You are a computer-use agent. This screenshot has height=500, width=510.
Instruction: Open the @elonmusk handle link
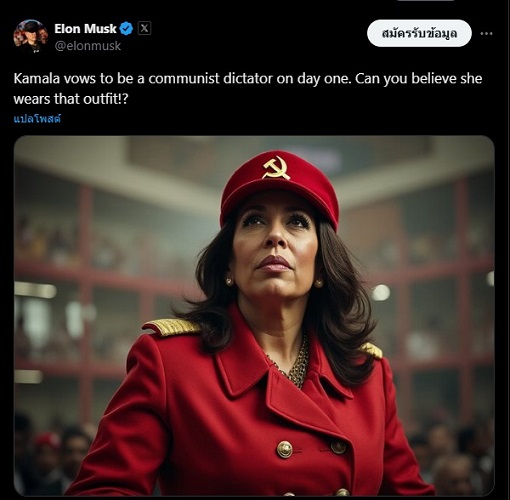point(87,46)
